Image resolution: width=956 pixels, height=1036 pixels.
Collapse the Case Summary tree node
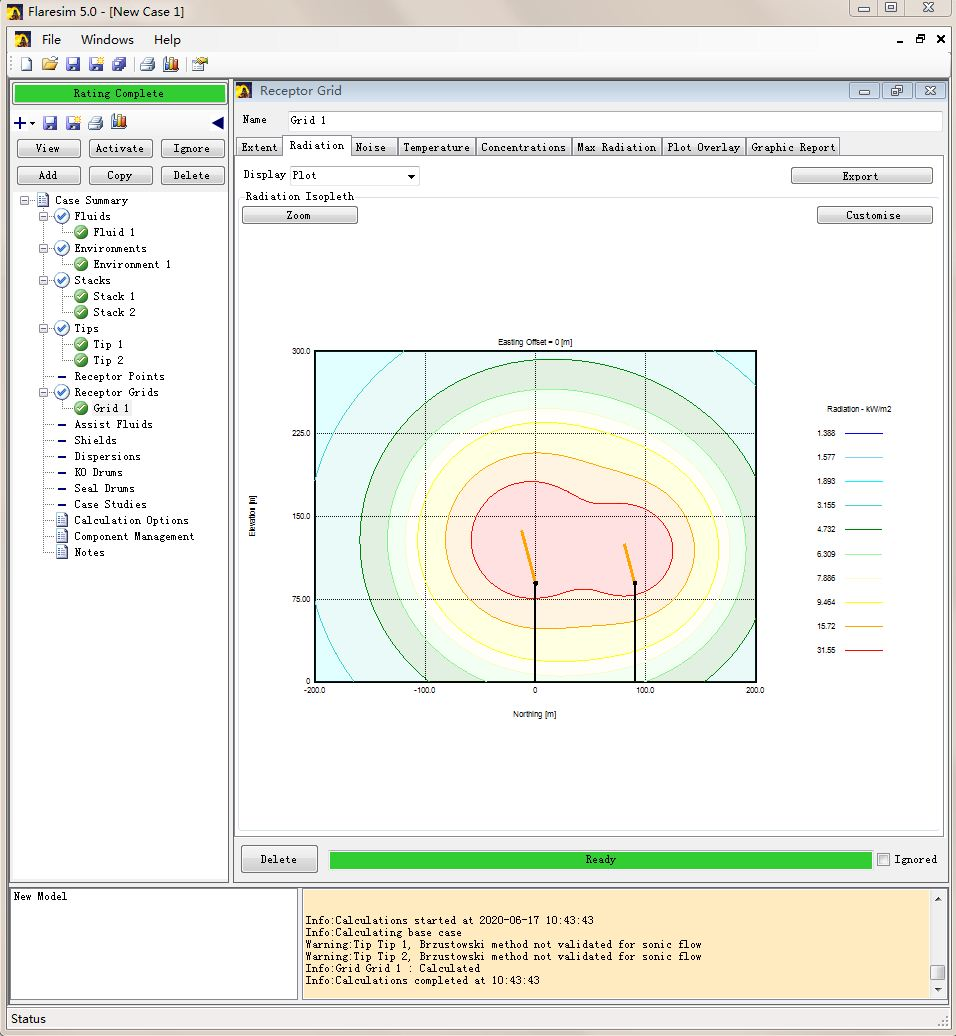tap(24, 200)
